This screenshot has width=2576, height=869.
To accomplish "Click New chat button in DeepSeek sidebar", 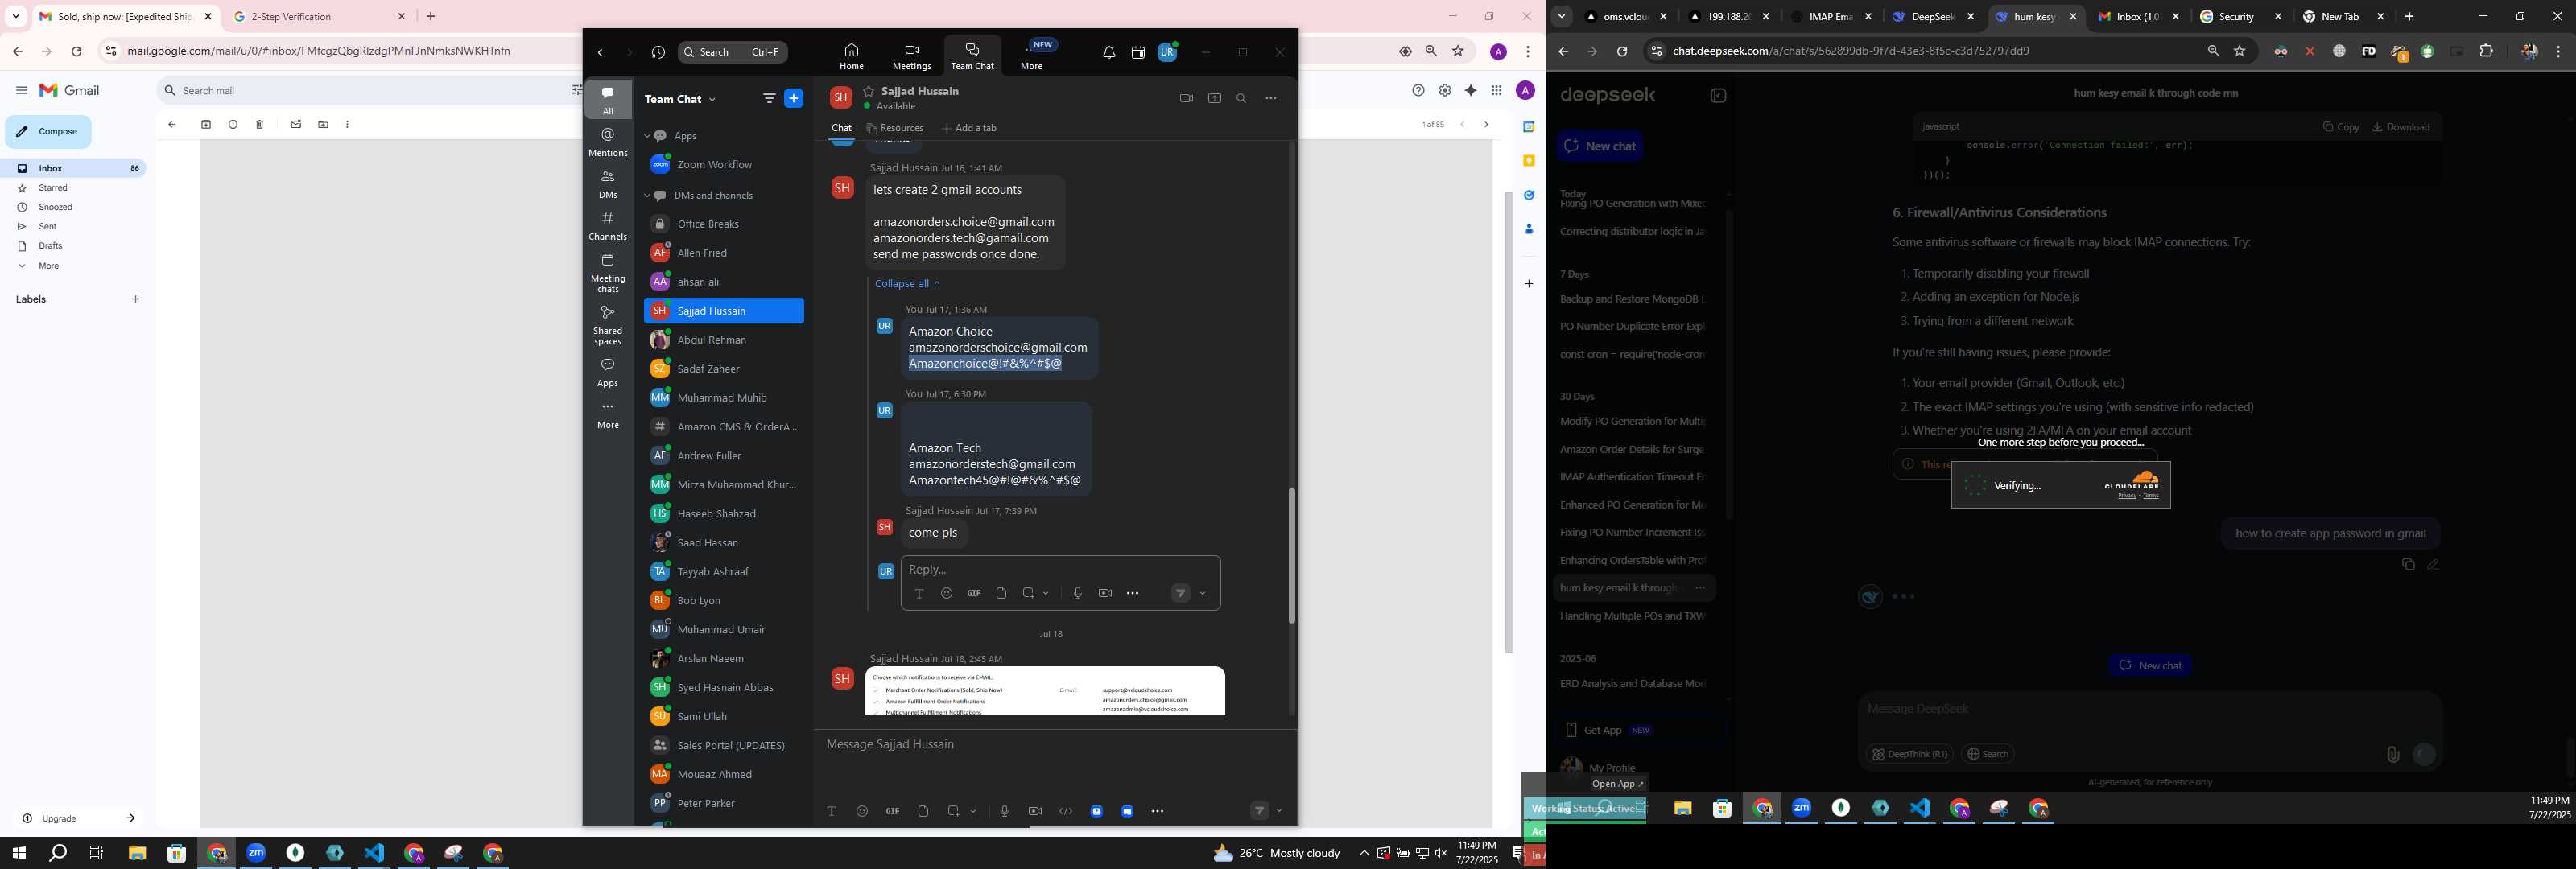I will click(1600, 146).
